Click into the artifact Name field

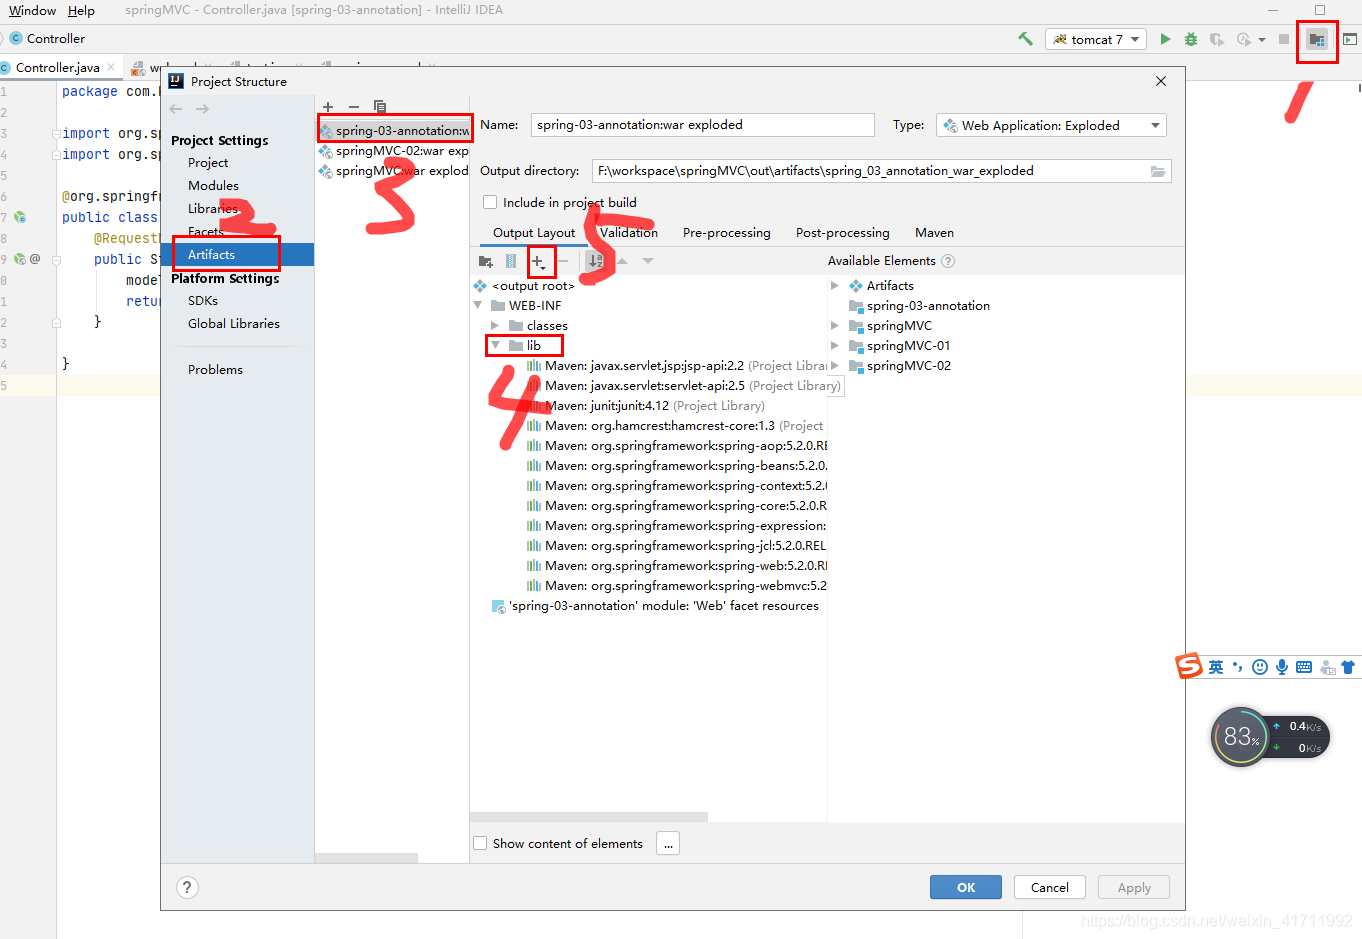[x=702, y=125]
